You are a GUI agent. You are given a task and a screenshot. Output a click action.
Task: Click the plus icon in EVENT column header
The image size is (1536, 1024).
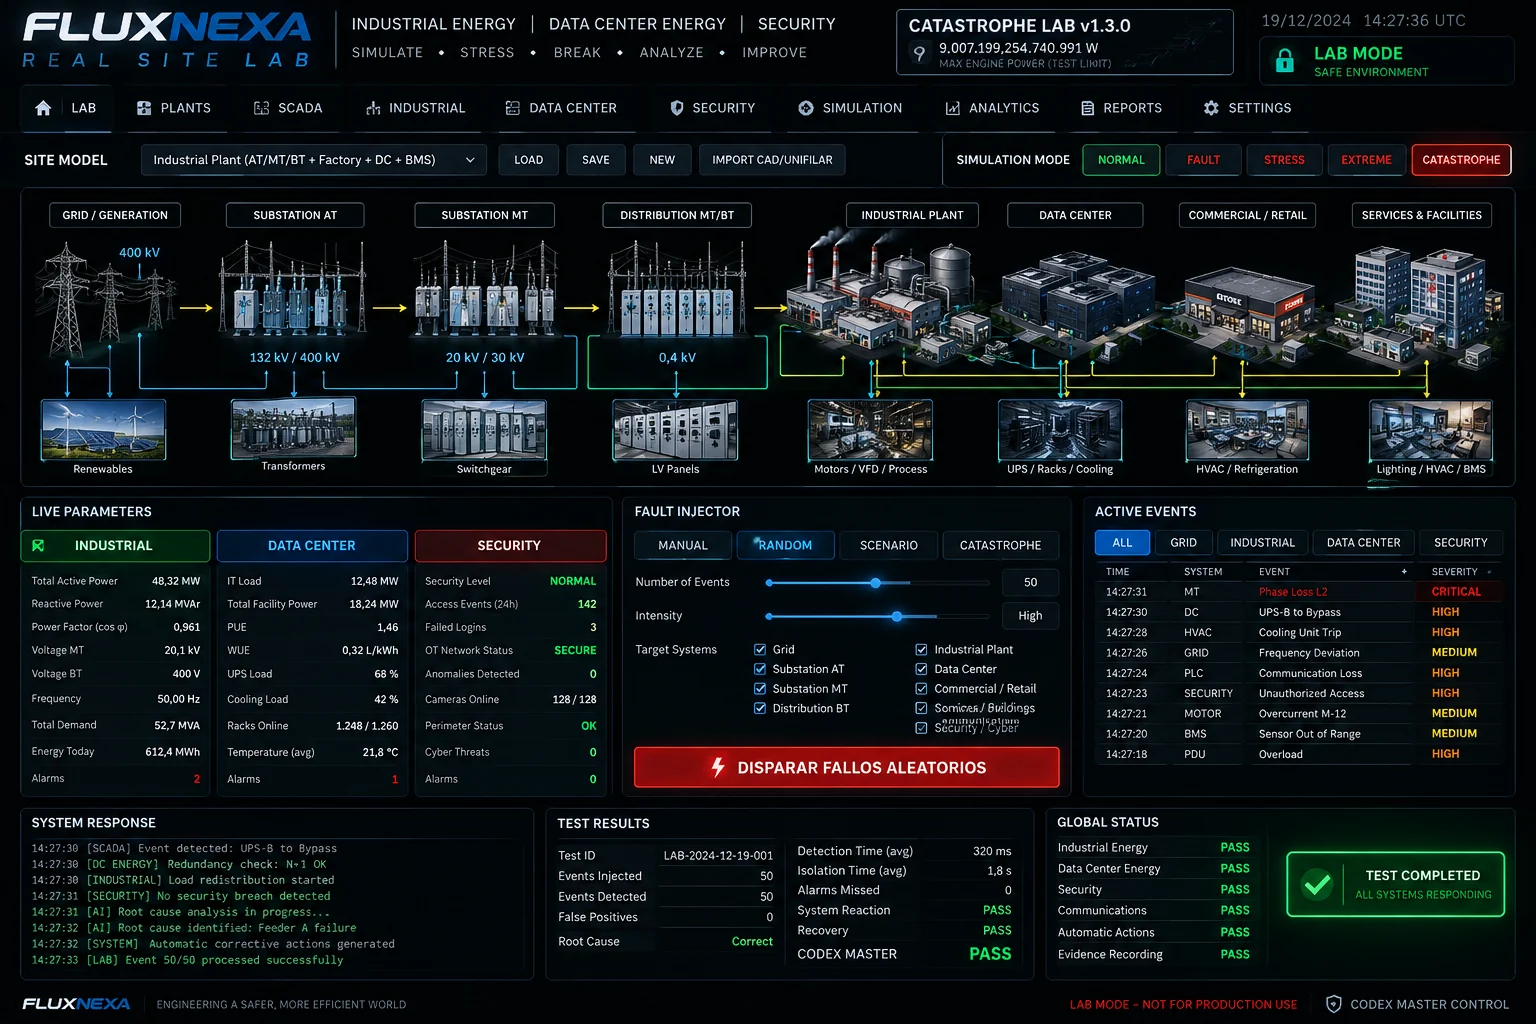(1404, 572)
